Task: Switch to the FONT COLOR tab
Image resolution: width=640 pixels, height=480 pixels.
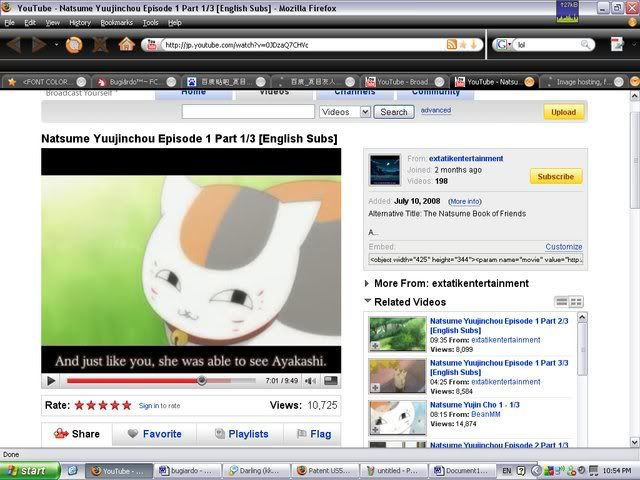Action: [46, 82]
